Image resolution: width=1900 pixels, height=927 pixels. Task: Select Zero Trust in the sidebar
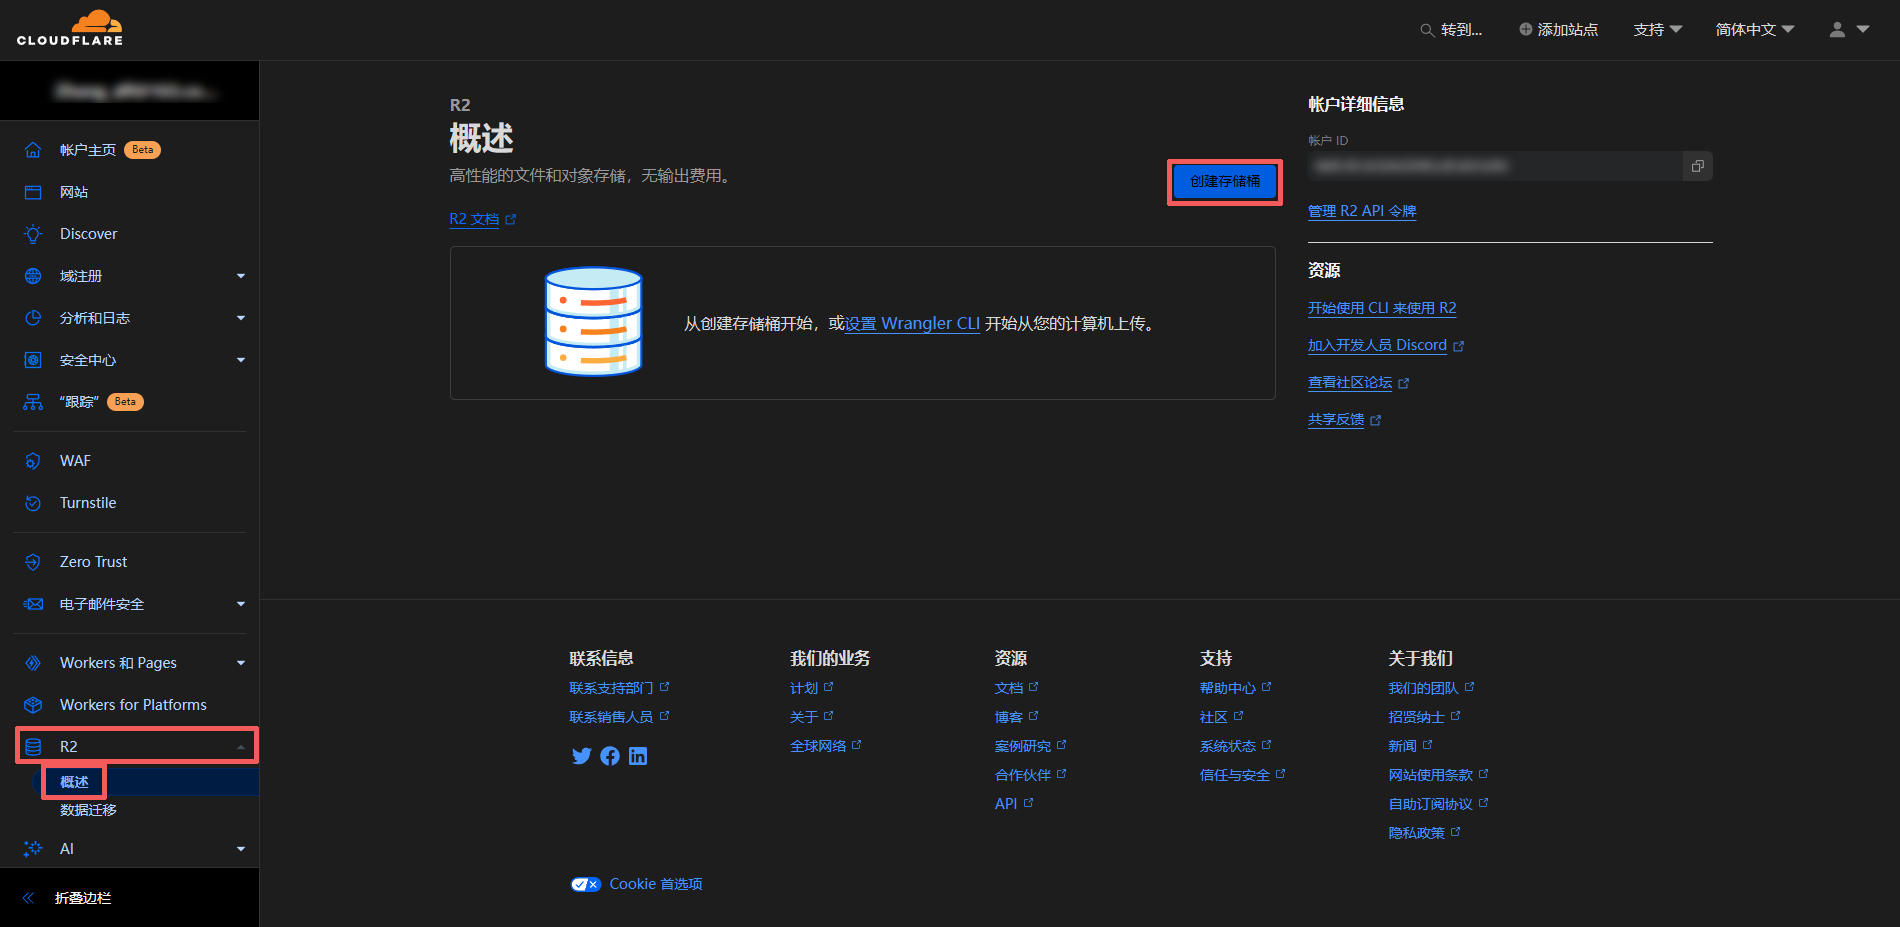[x=93, y=561]
